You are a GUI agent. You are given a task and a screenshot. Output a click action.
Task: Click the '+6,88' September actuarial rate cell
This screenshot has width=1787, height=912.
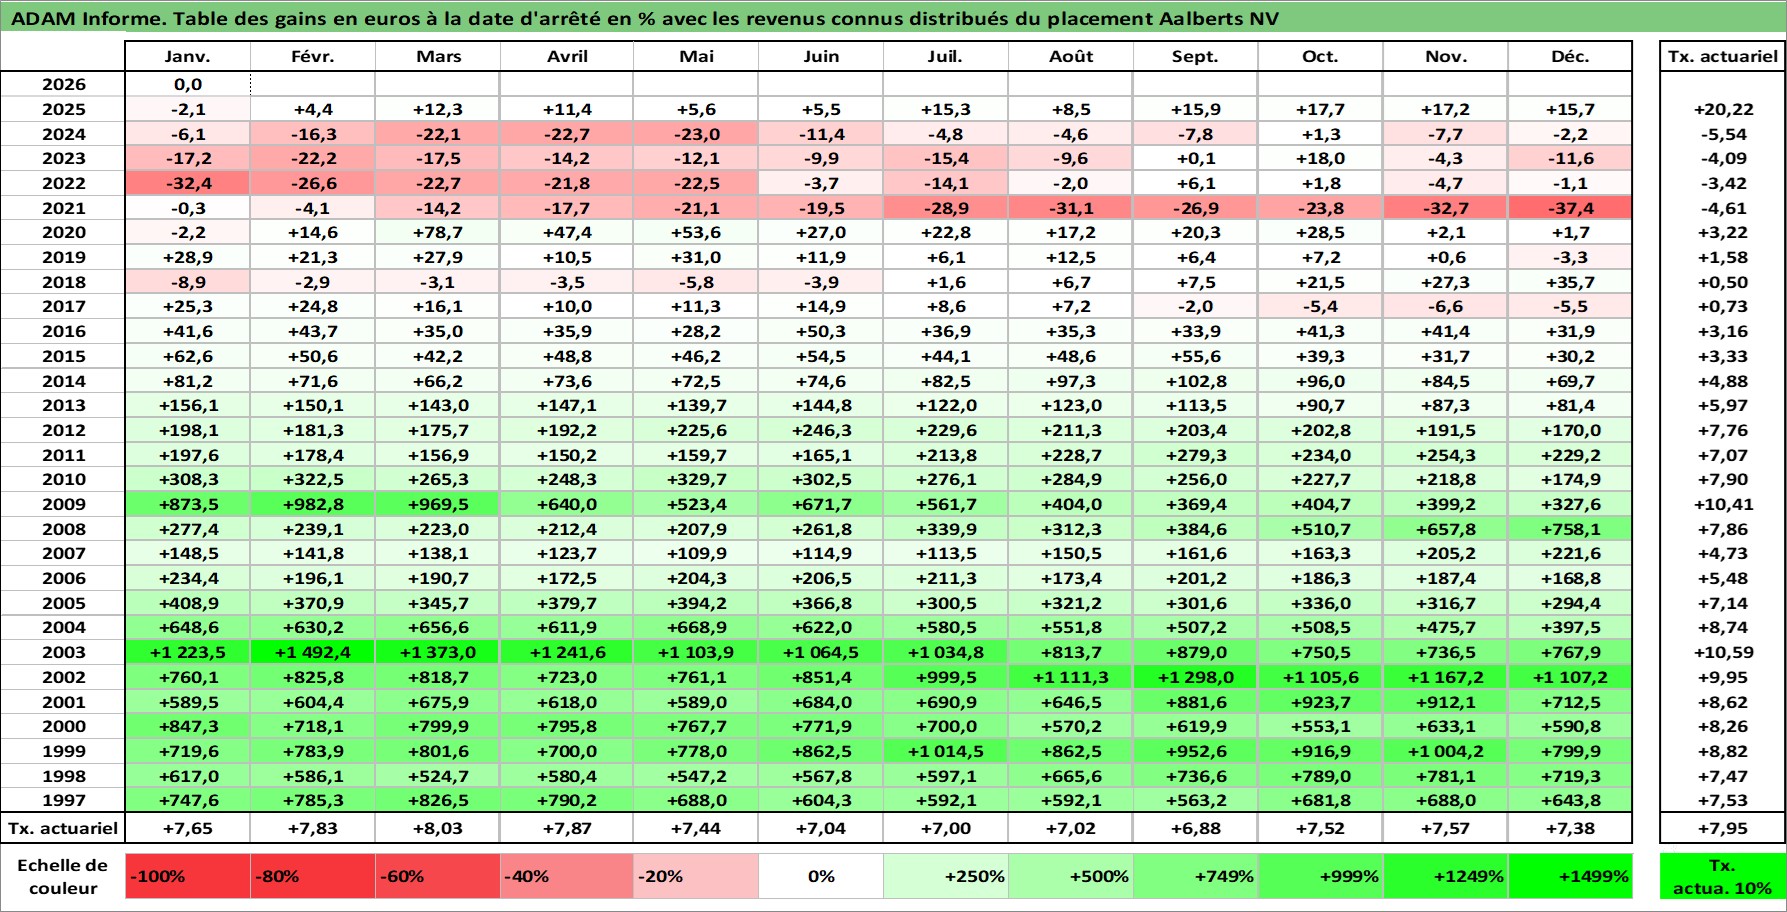(1196, 828)
